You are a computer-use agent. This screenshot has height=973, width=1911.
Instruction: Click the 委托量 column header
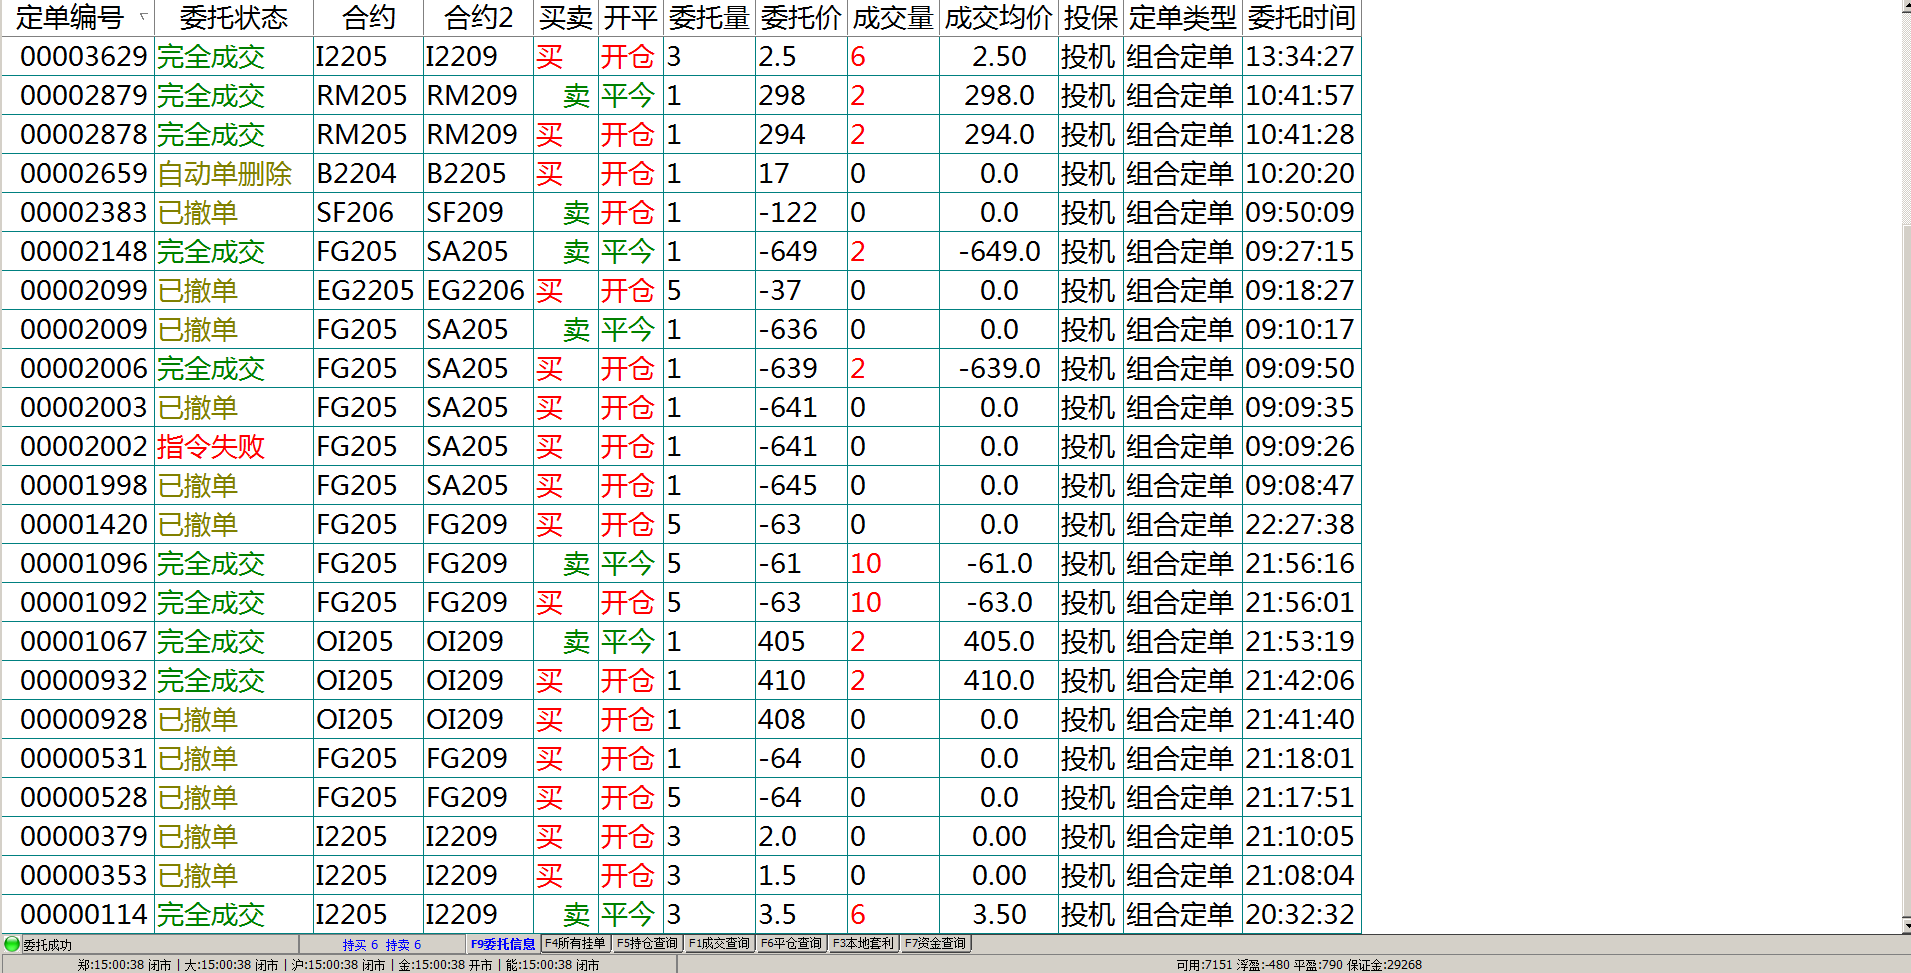(x=709, y=18)
